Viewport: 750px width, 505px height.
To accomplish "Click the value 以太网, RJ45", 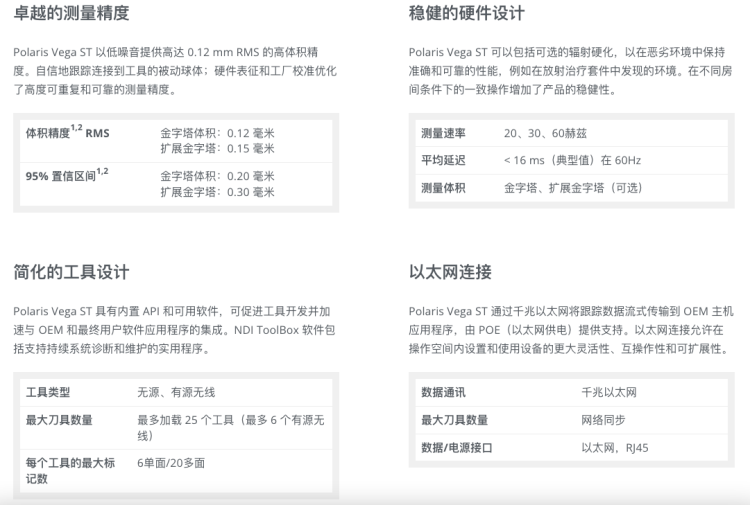I will pos(615,448).
